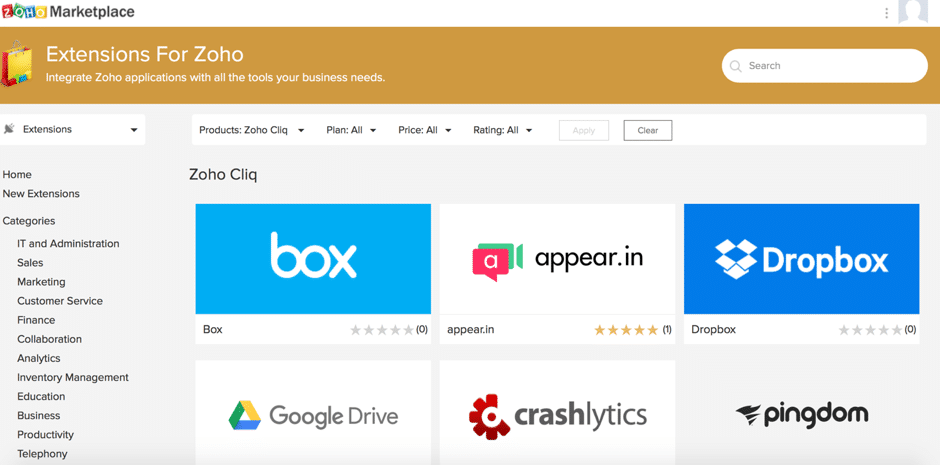Screen dimensions: 940x465
Task: Click the Zoho logo in header
Action: [x=25, y=11]
